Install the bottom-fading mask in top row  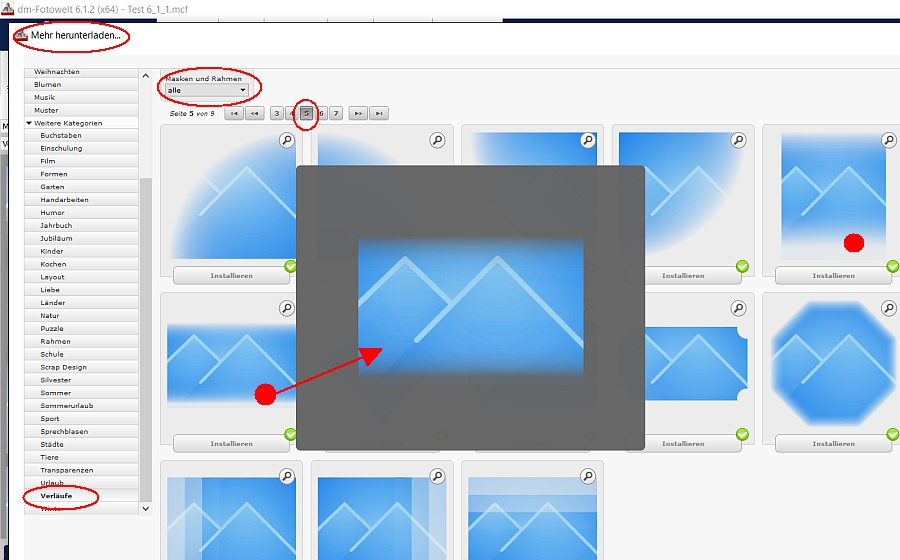(833, 275)
